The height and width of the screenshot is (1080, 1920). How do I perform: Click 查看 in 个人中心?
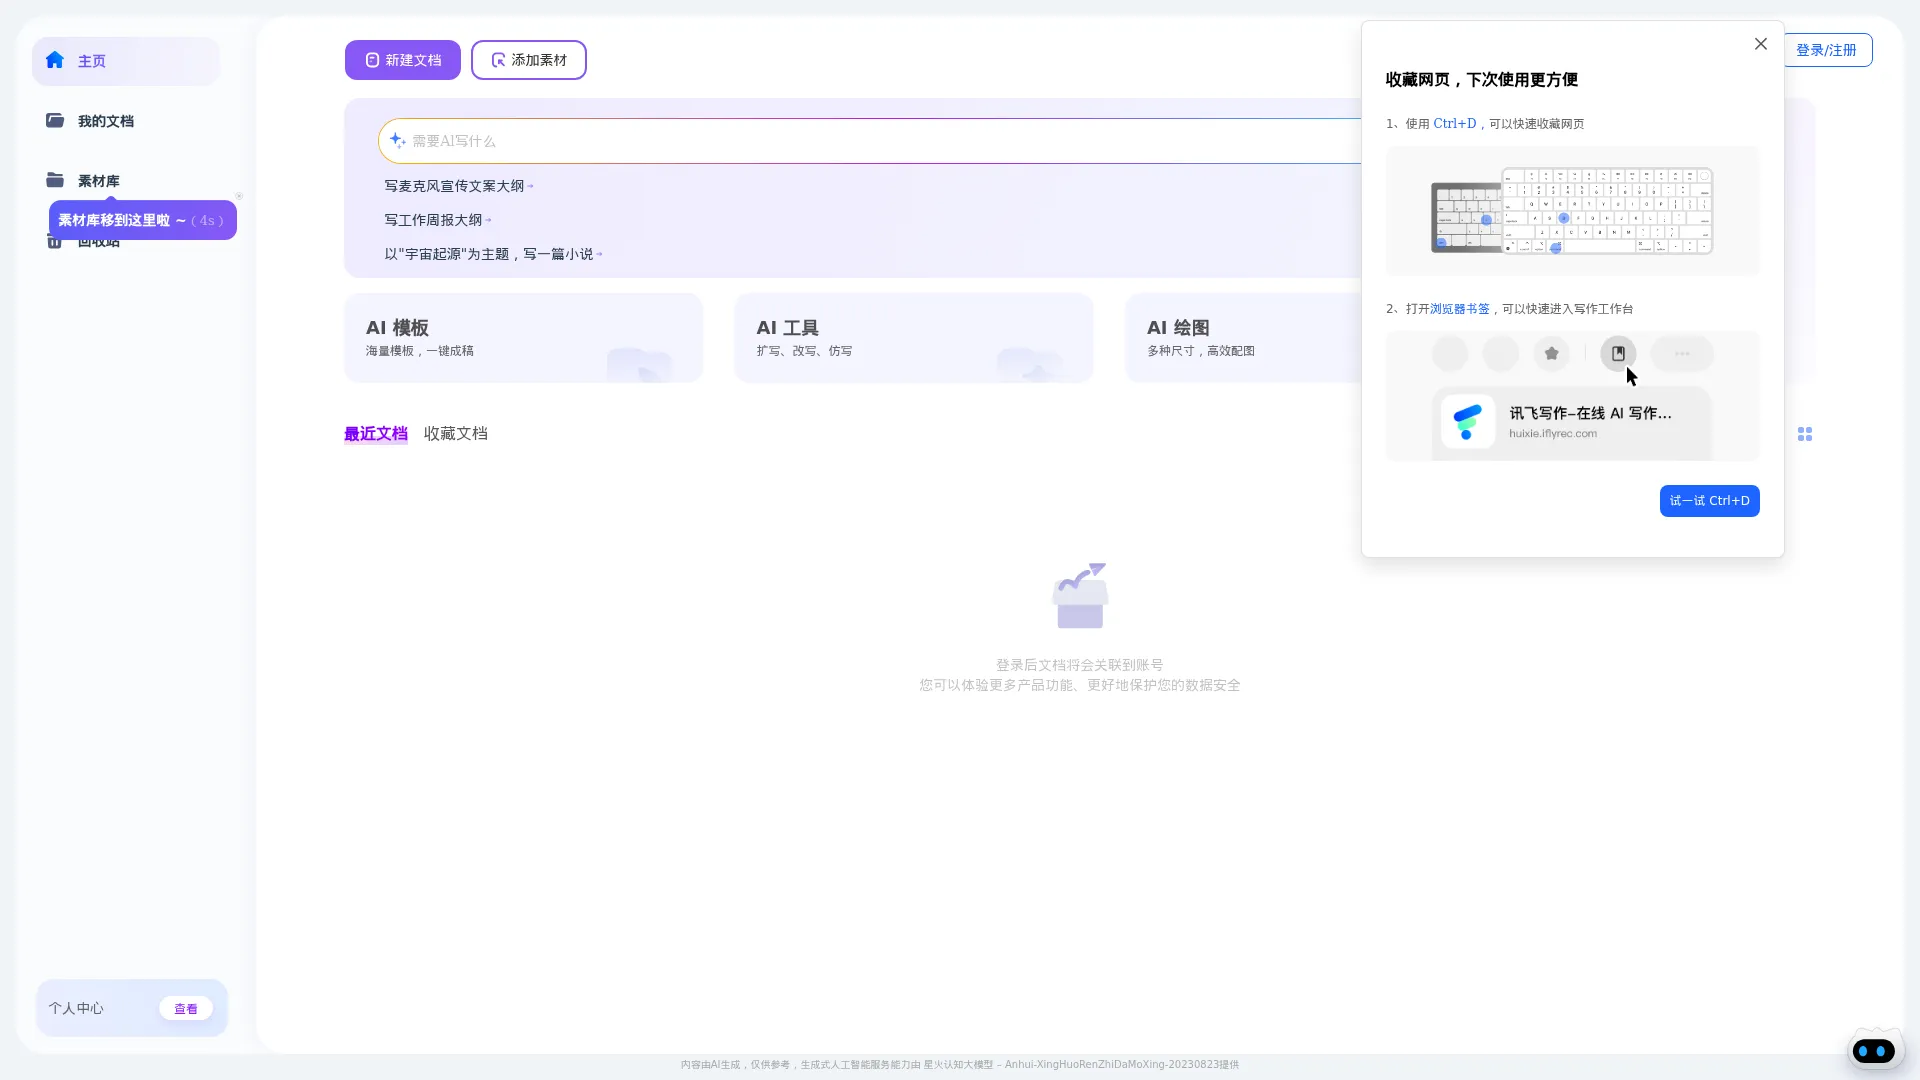point(186,1008)
